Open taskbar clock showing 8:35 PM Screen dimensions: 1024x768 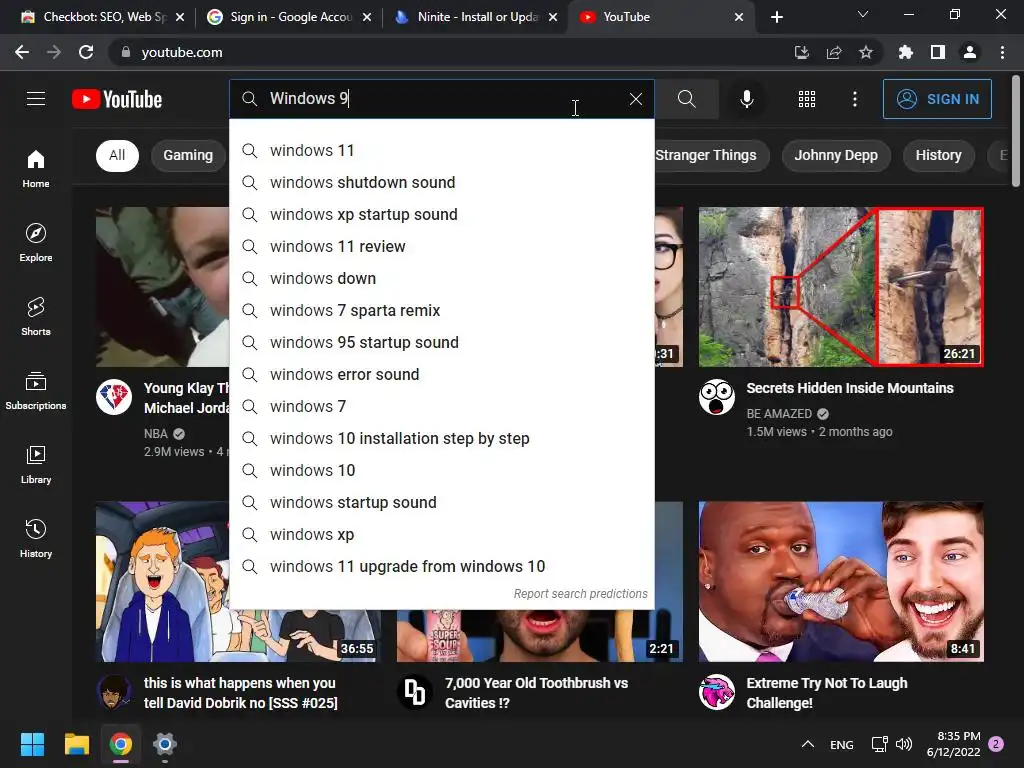953,744
